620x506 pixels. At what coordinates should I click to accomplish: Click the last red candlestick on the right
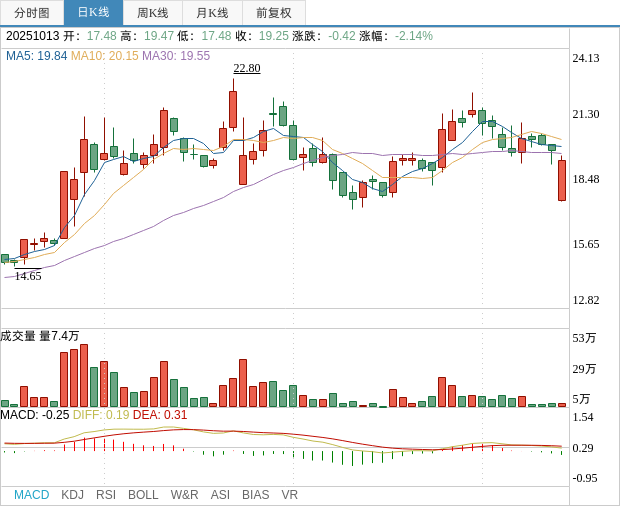pos(562,180)
